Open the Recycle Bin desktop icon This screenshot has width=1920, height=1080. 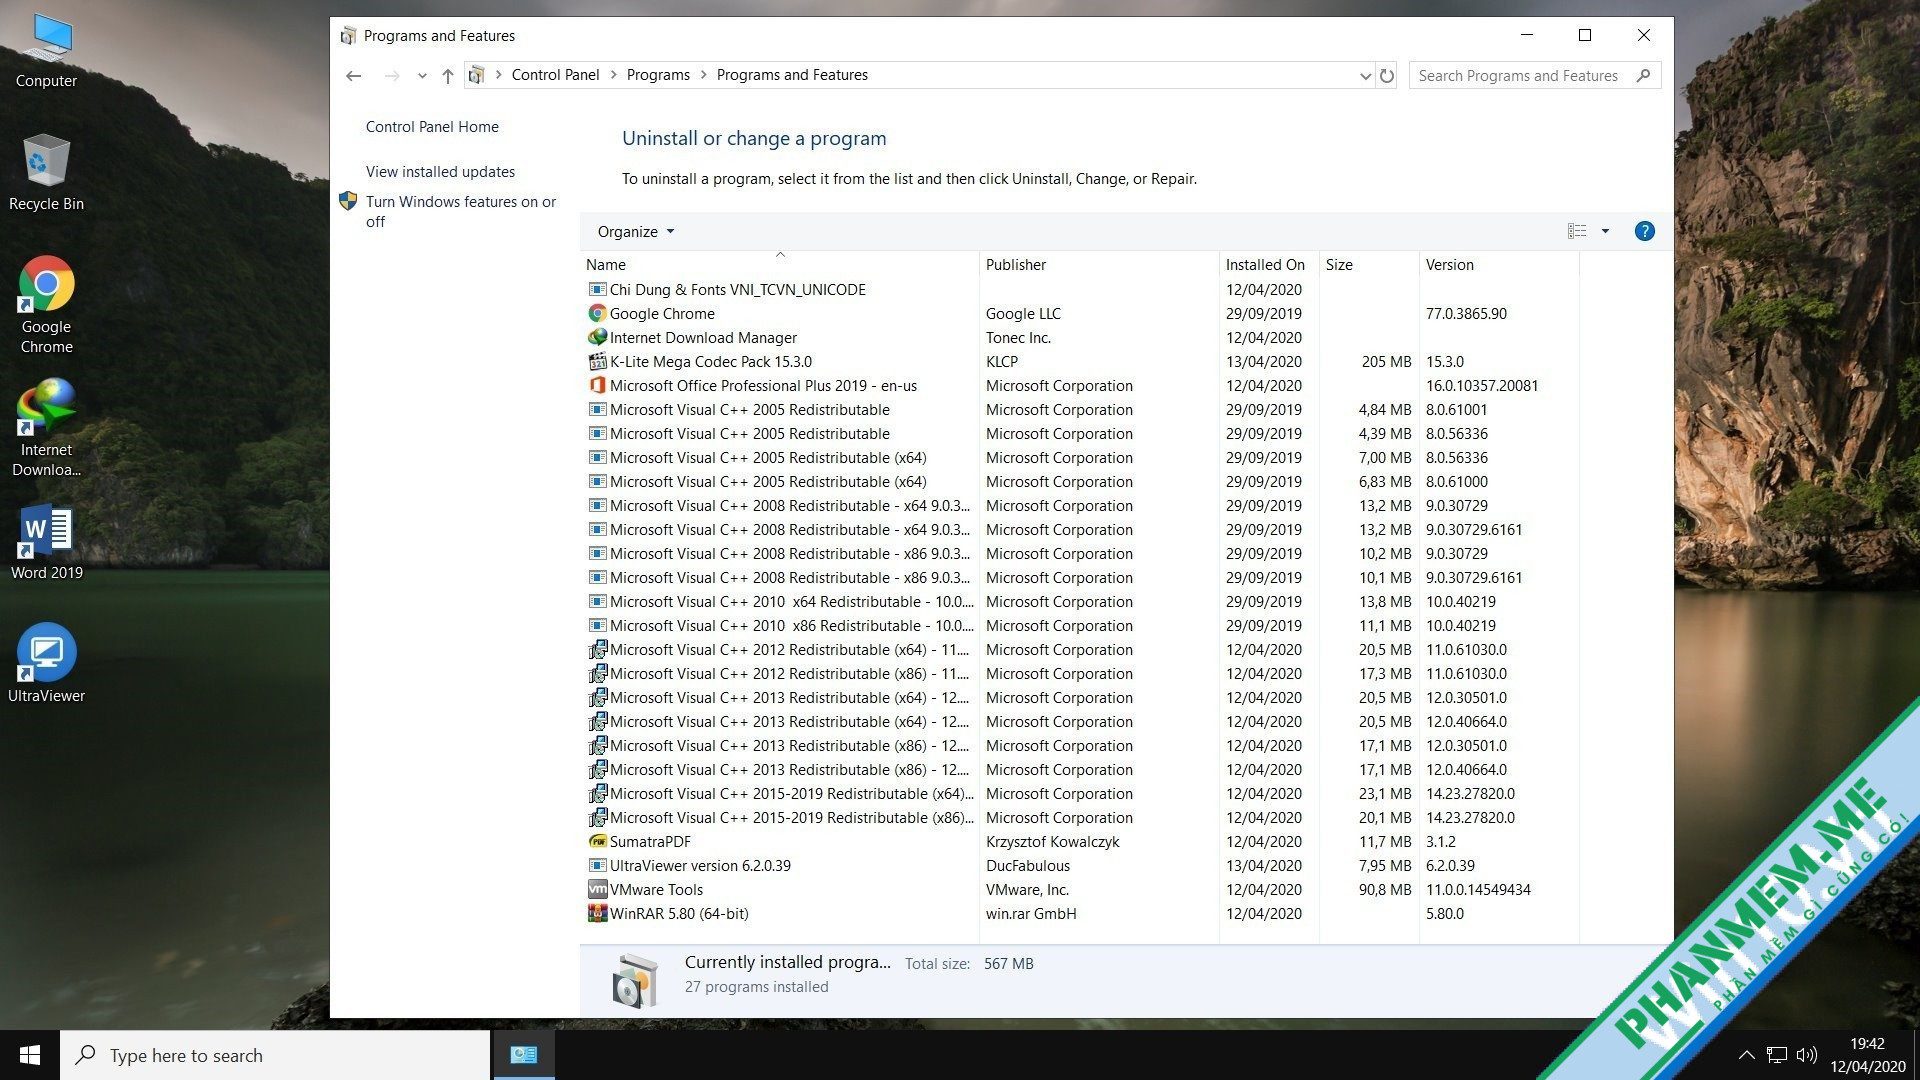click(46, 172)
